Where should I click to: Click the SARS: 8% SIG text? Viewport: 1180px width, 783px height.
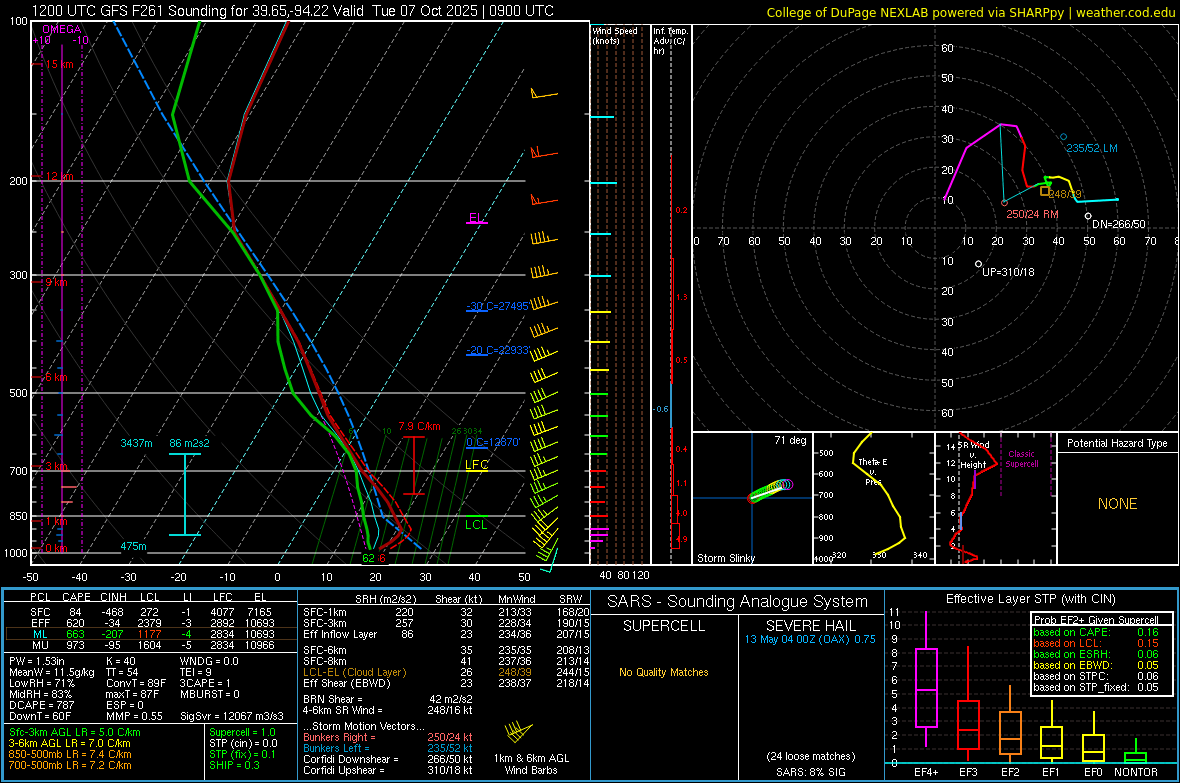click(810, 772)
